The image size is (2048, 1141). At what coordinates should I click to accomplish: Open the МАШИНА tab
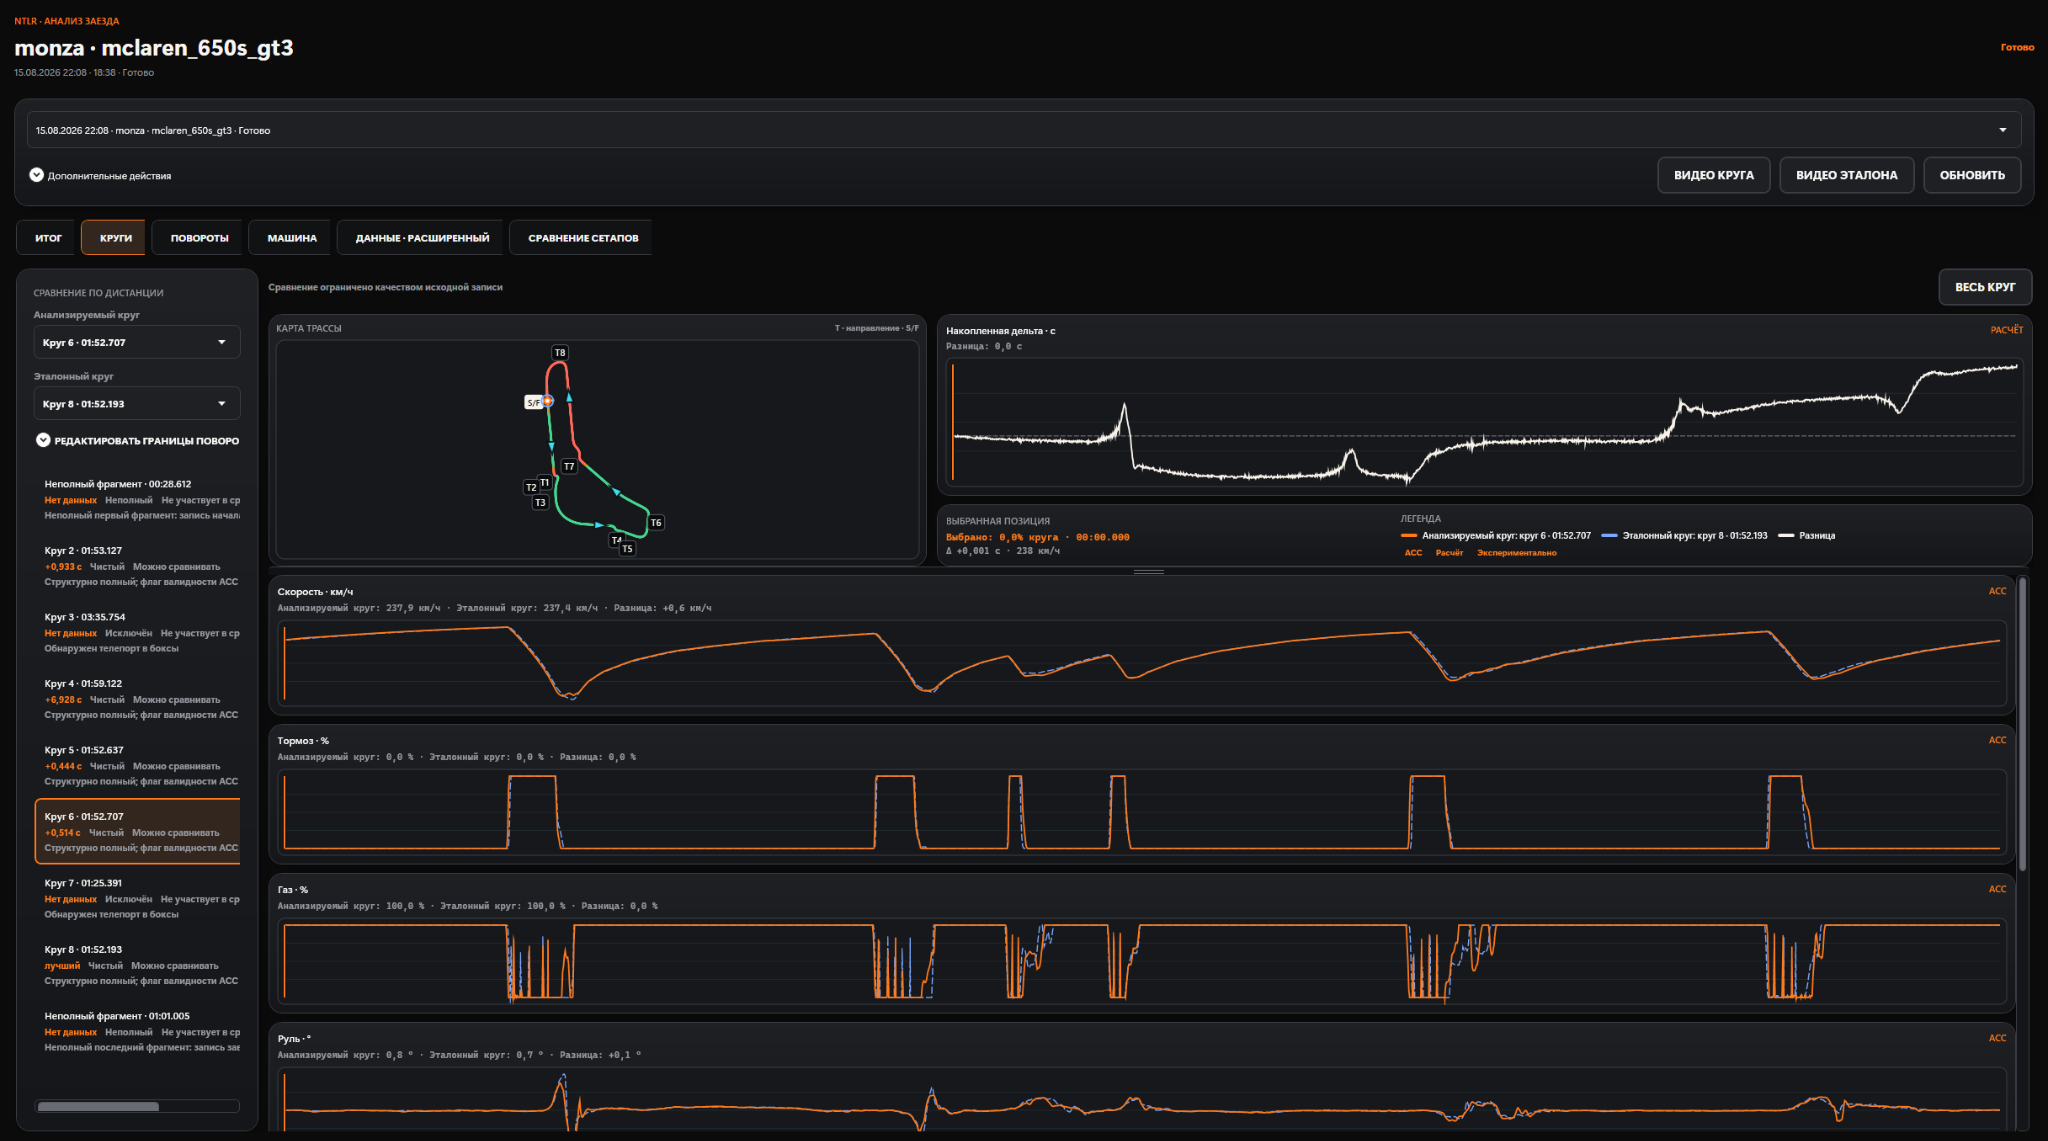pyautogui.click(x=292, y=238)
